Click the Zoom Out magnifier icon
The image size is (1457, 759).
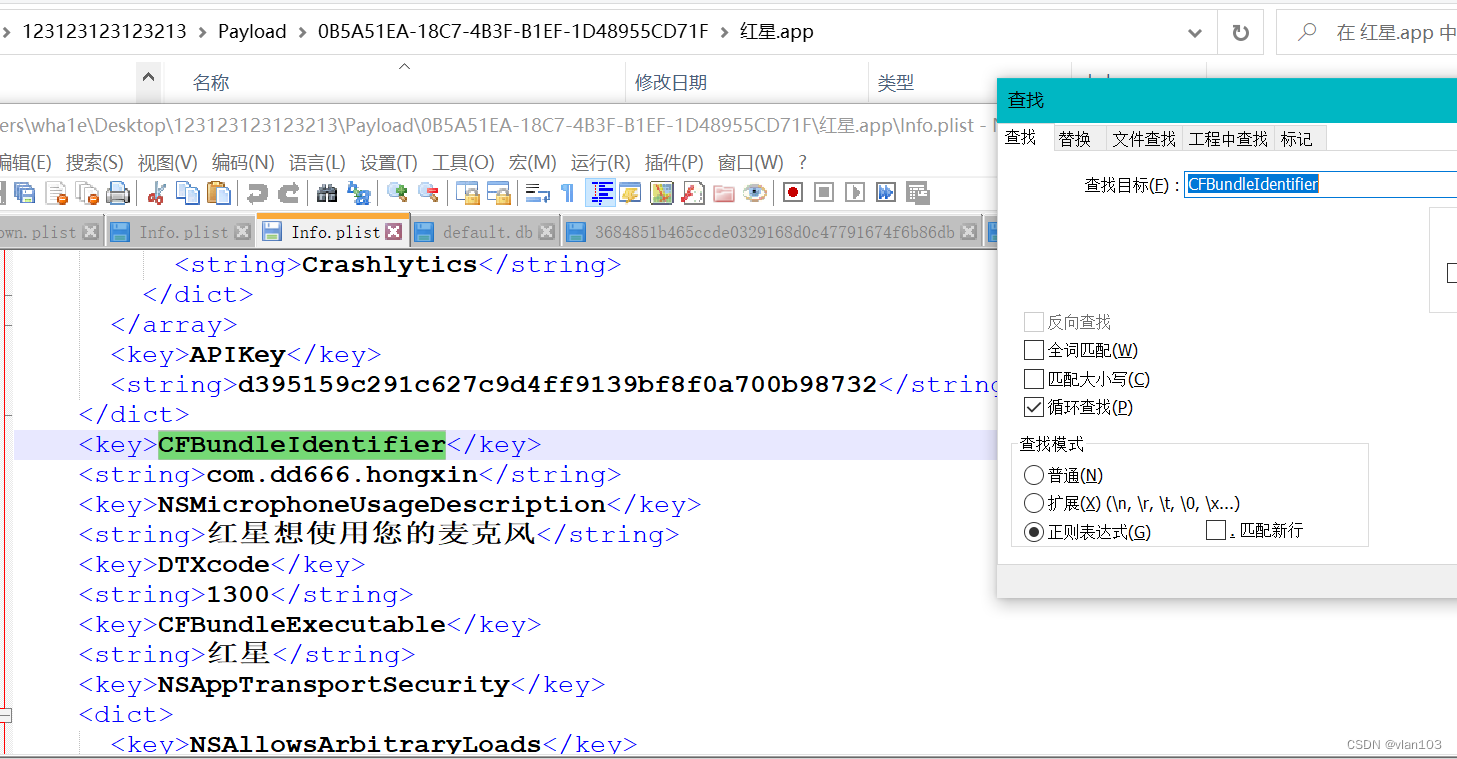coord(428,192)
